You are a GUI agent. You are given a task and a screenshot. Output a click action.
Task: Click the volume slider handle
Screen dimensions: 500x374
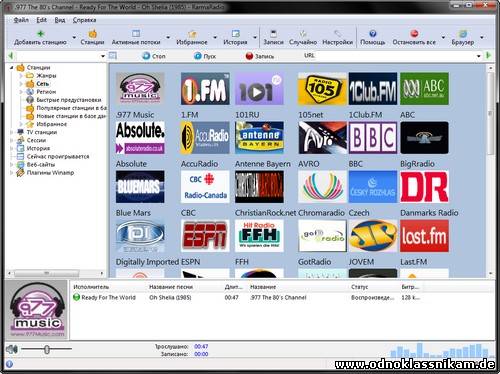(x=47, y=349)
